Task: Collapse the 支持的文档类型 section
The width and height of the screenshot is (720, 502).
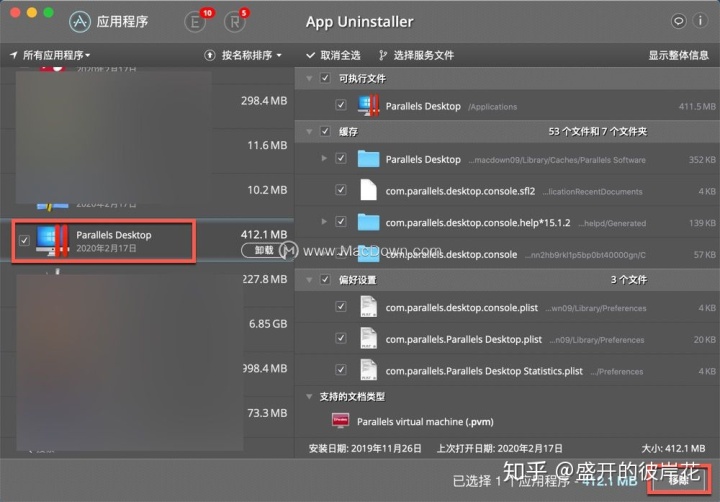Action: pos(309,396)
